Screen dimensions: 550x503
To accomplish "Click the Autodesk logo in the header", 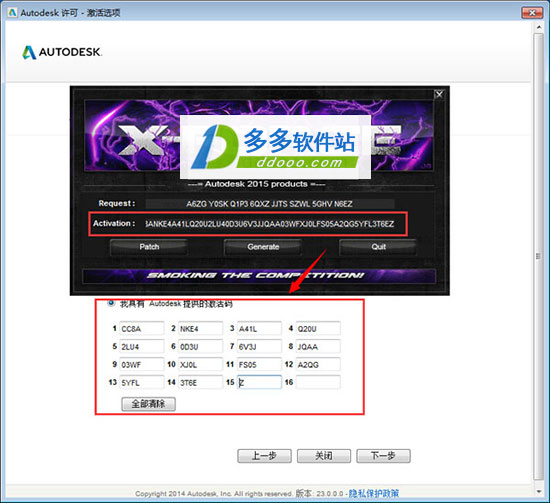I will coord(62,52).
